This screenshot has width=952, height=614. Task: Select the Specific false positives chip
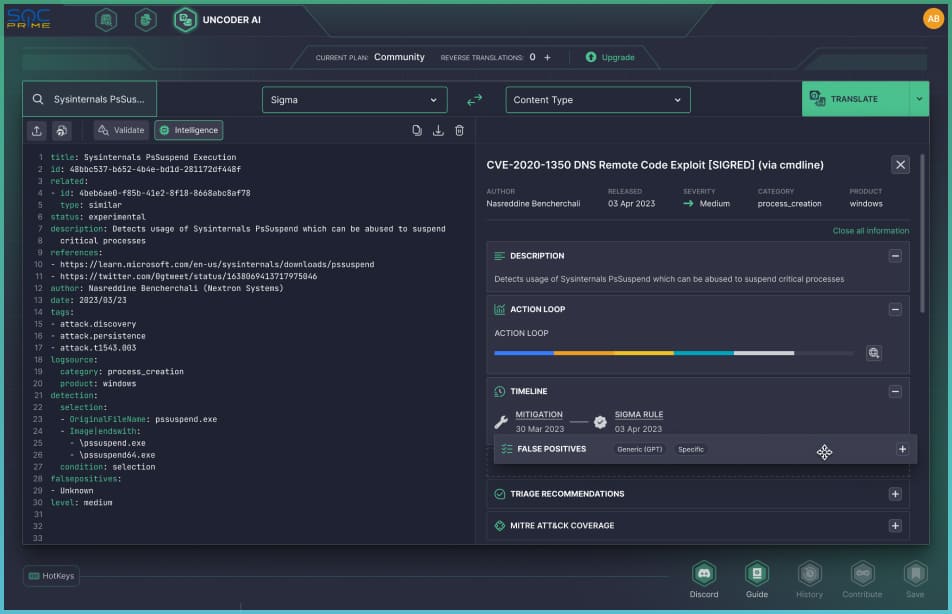click(691, 449)
